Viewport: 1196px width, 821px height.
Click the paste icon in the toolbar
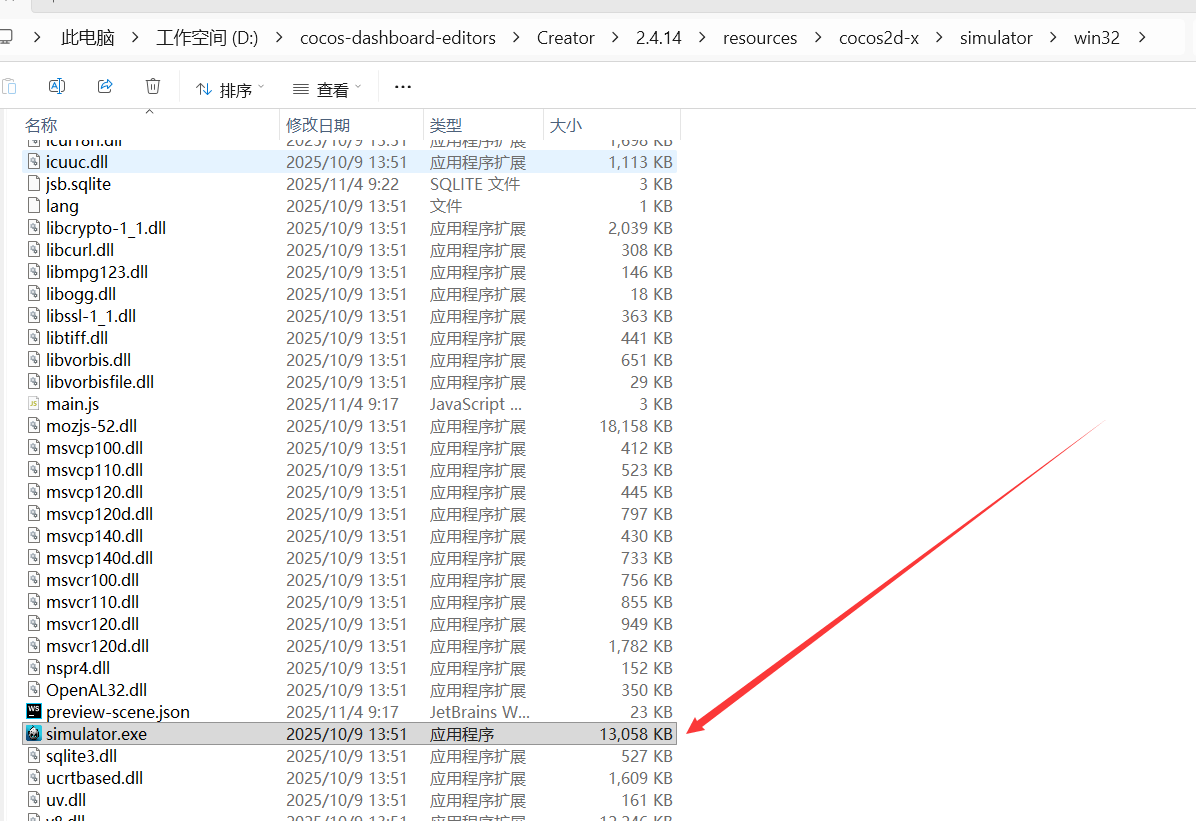coord(8,86)
